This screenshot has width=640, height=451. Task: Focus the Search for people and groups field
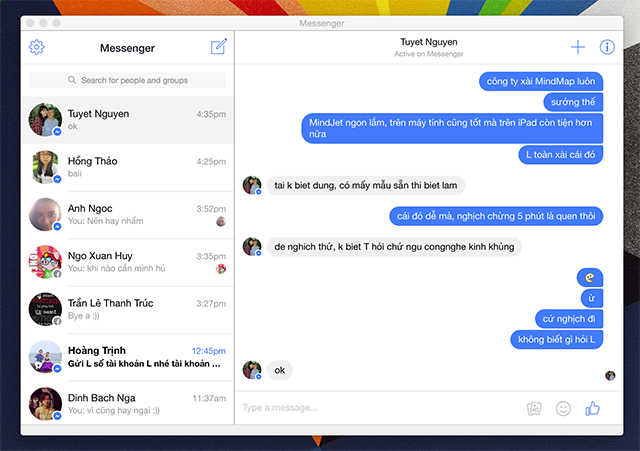127,80
